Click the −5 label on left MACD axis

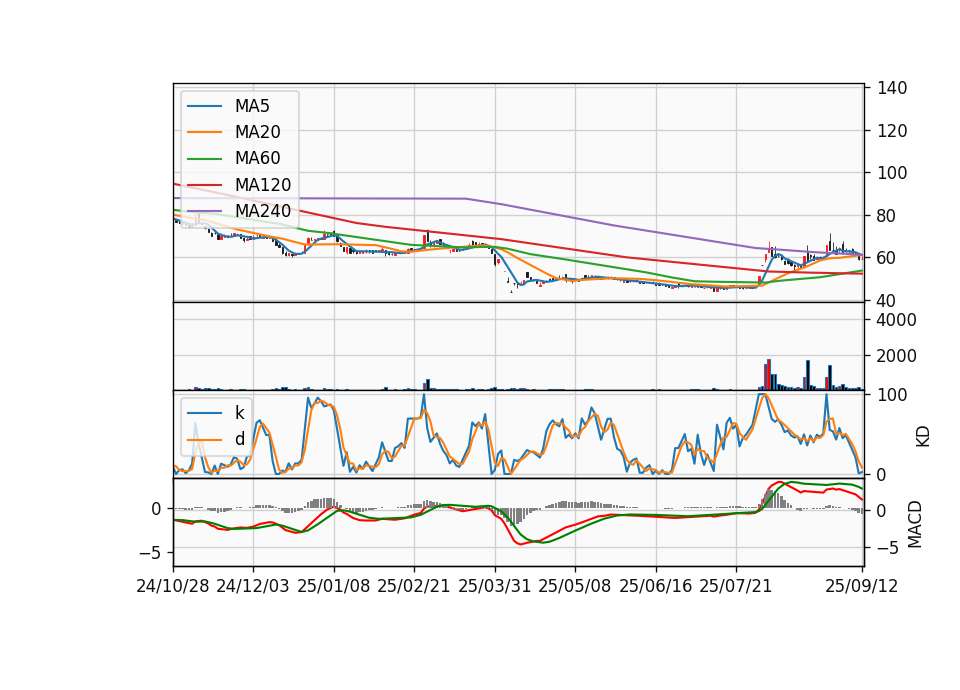[x=150, y=553]
